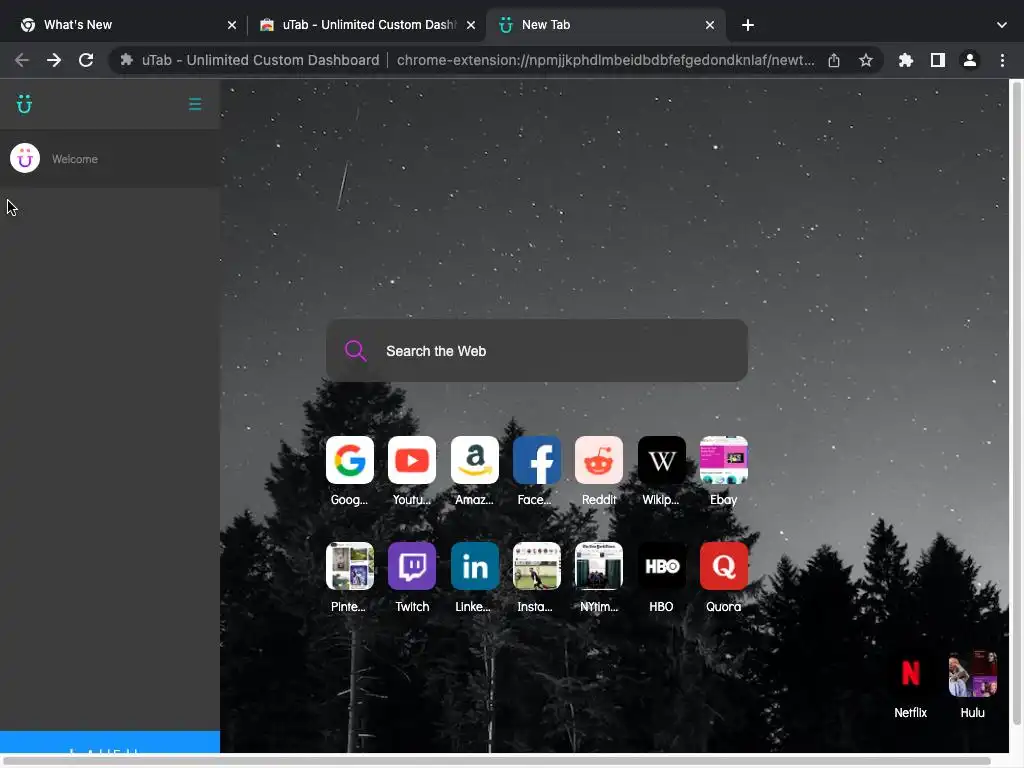The width and height of the screenshot is (1024, 768).
Task: Click the horizontal page scrollbar
Action: 498,761
